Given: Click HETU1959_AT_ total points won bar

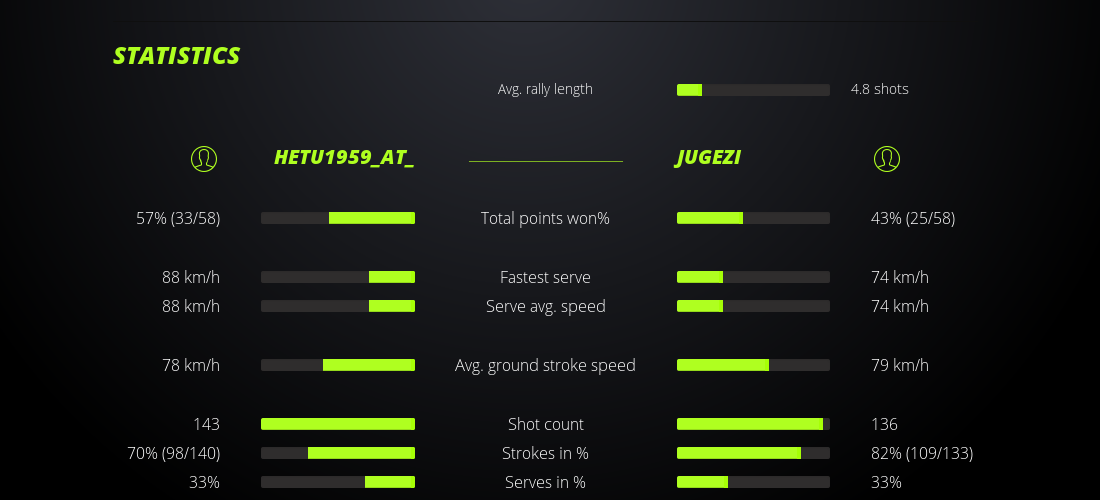Looking at the screenshot, I should coord(338,218).
